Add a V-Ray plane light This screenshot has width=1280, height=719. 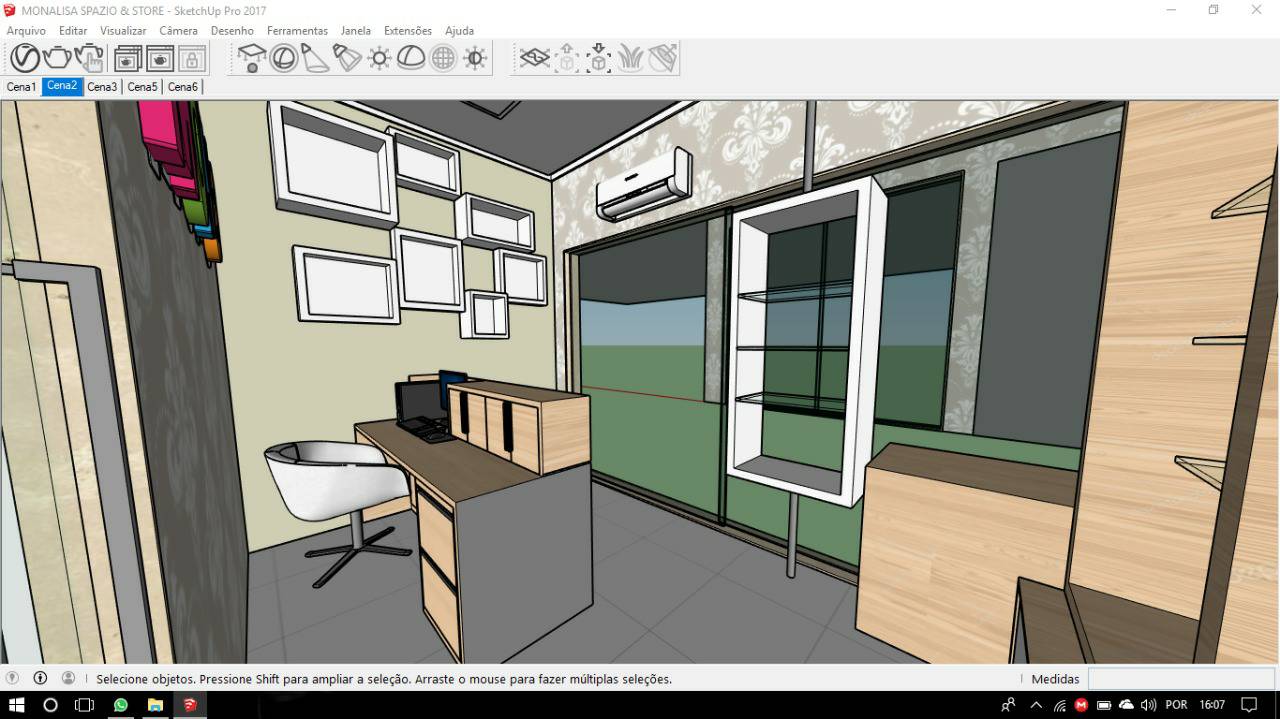[x=251, y=58]
